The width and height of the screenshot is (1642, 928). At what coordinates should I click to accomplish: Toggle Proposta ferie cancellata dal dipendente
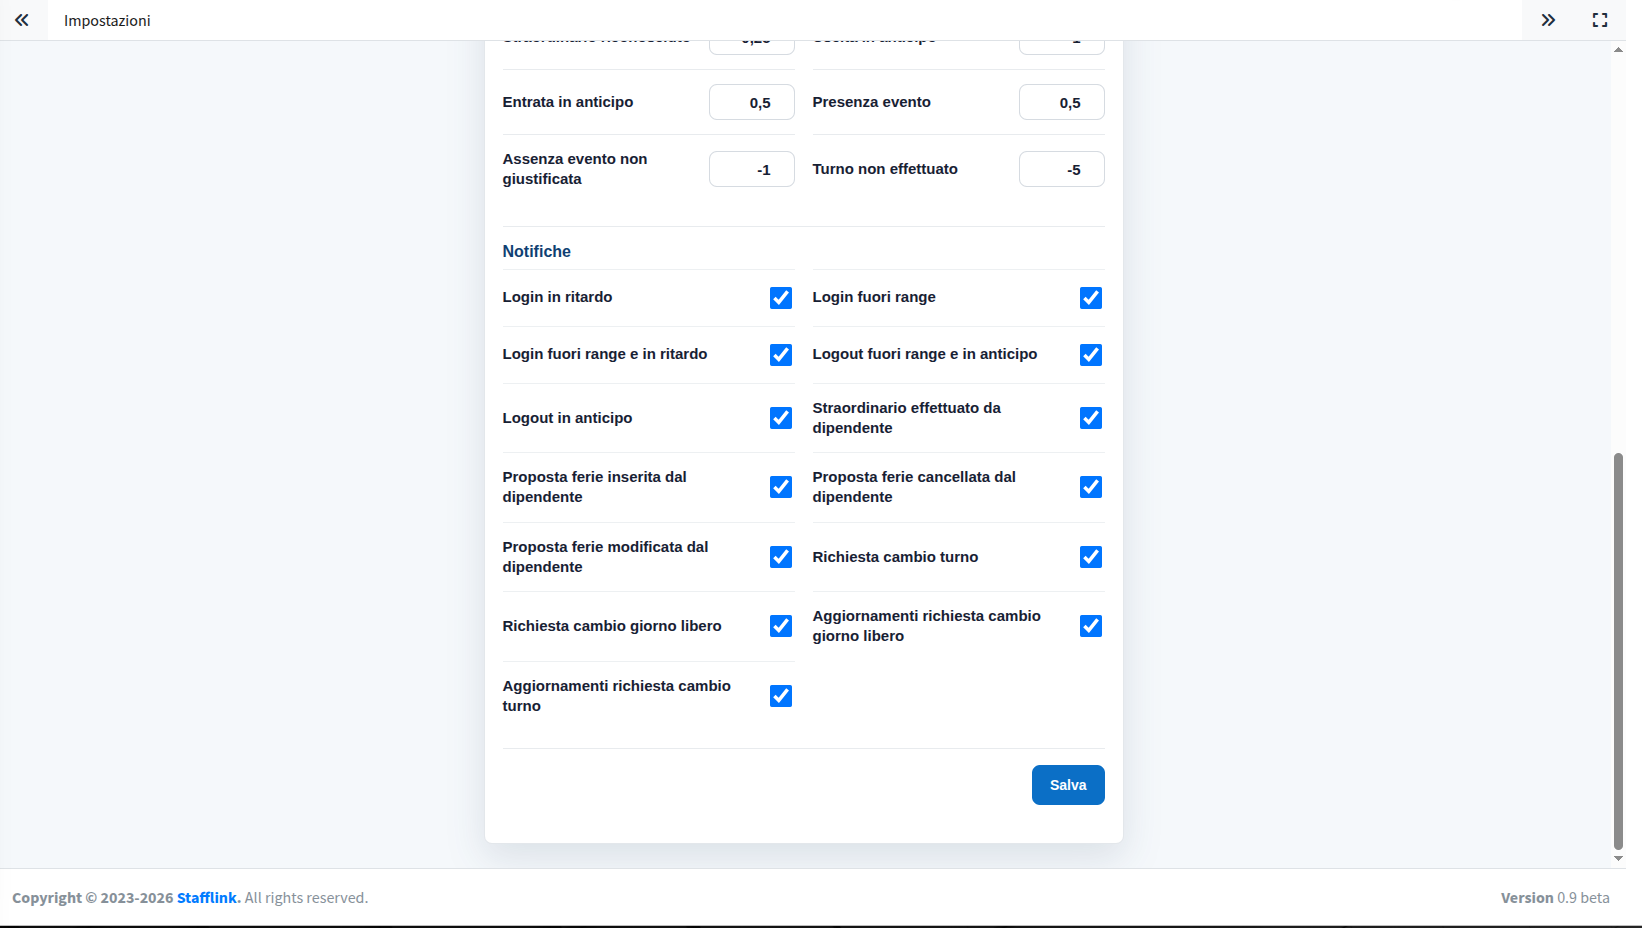point(1091,487)
